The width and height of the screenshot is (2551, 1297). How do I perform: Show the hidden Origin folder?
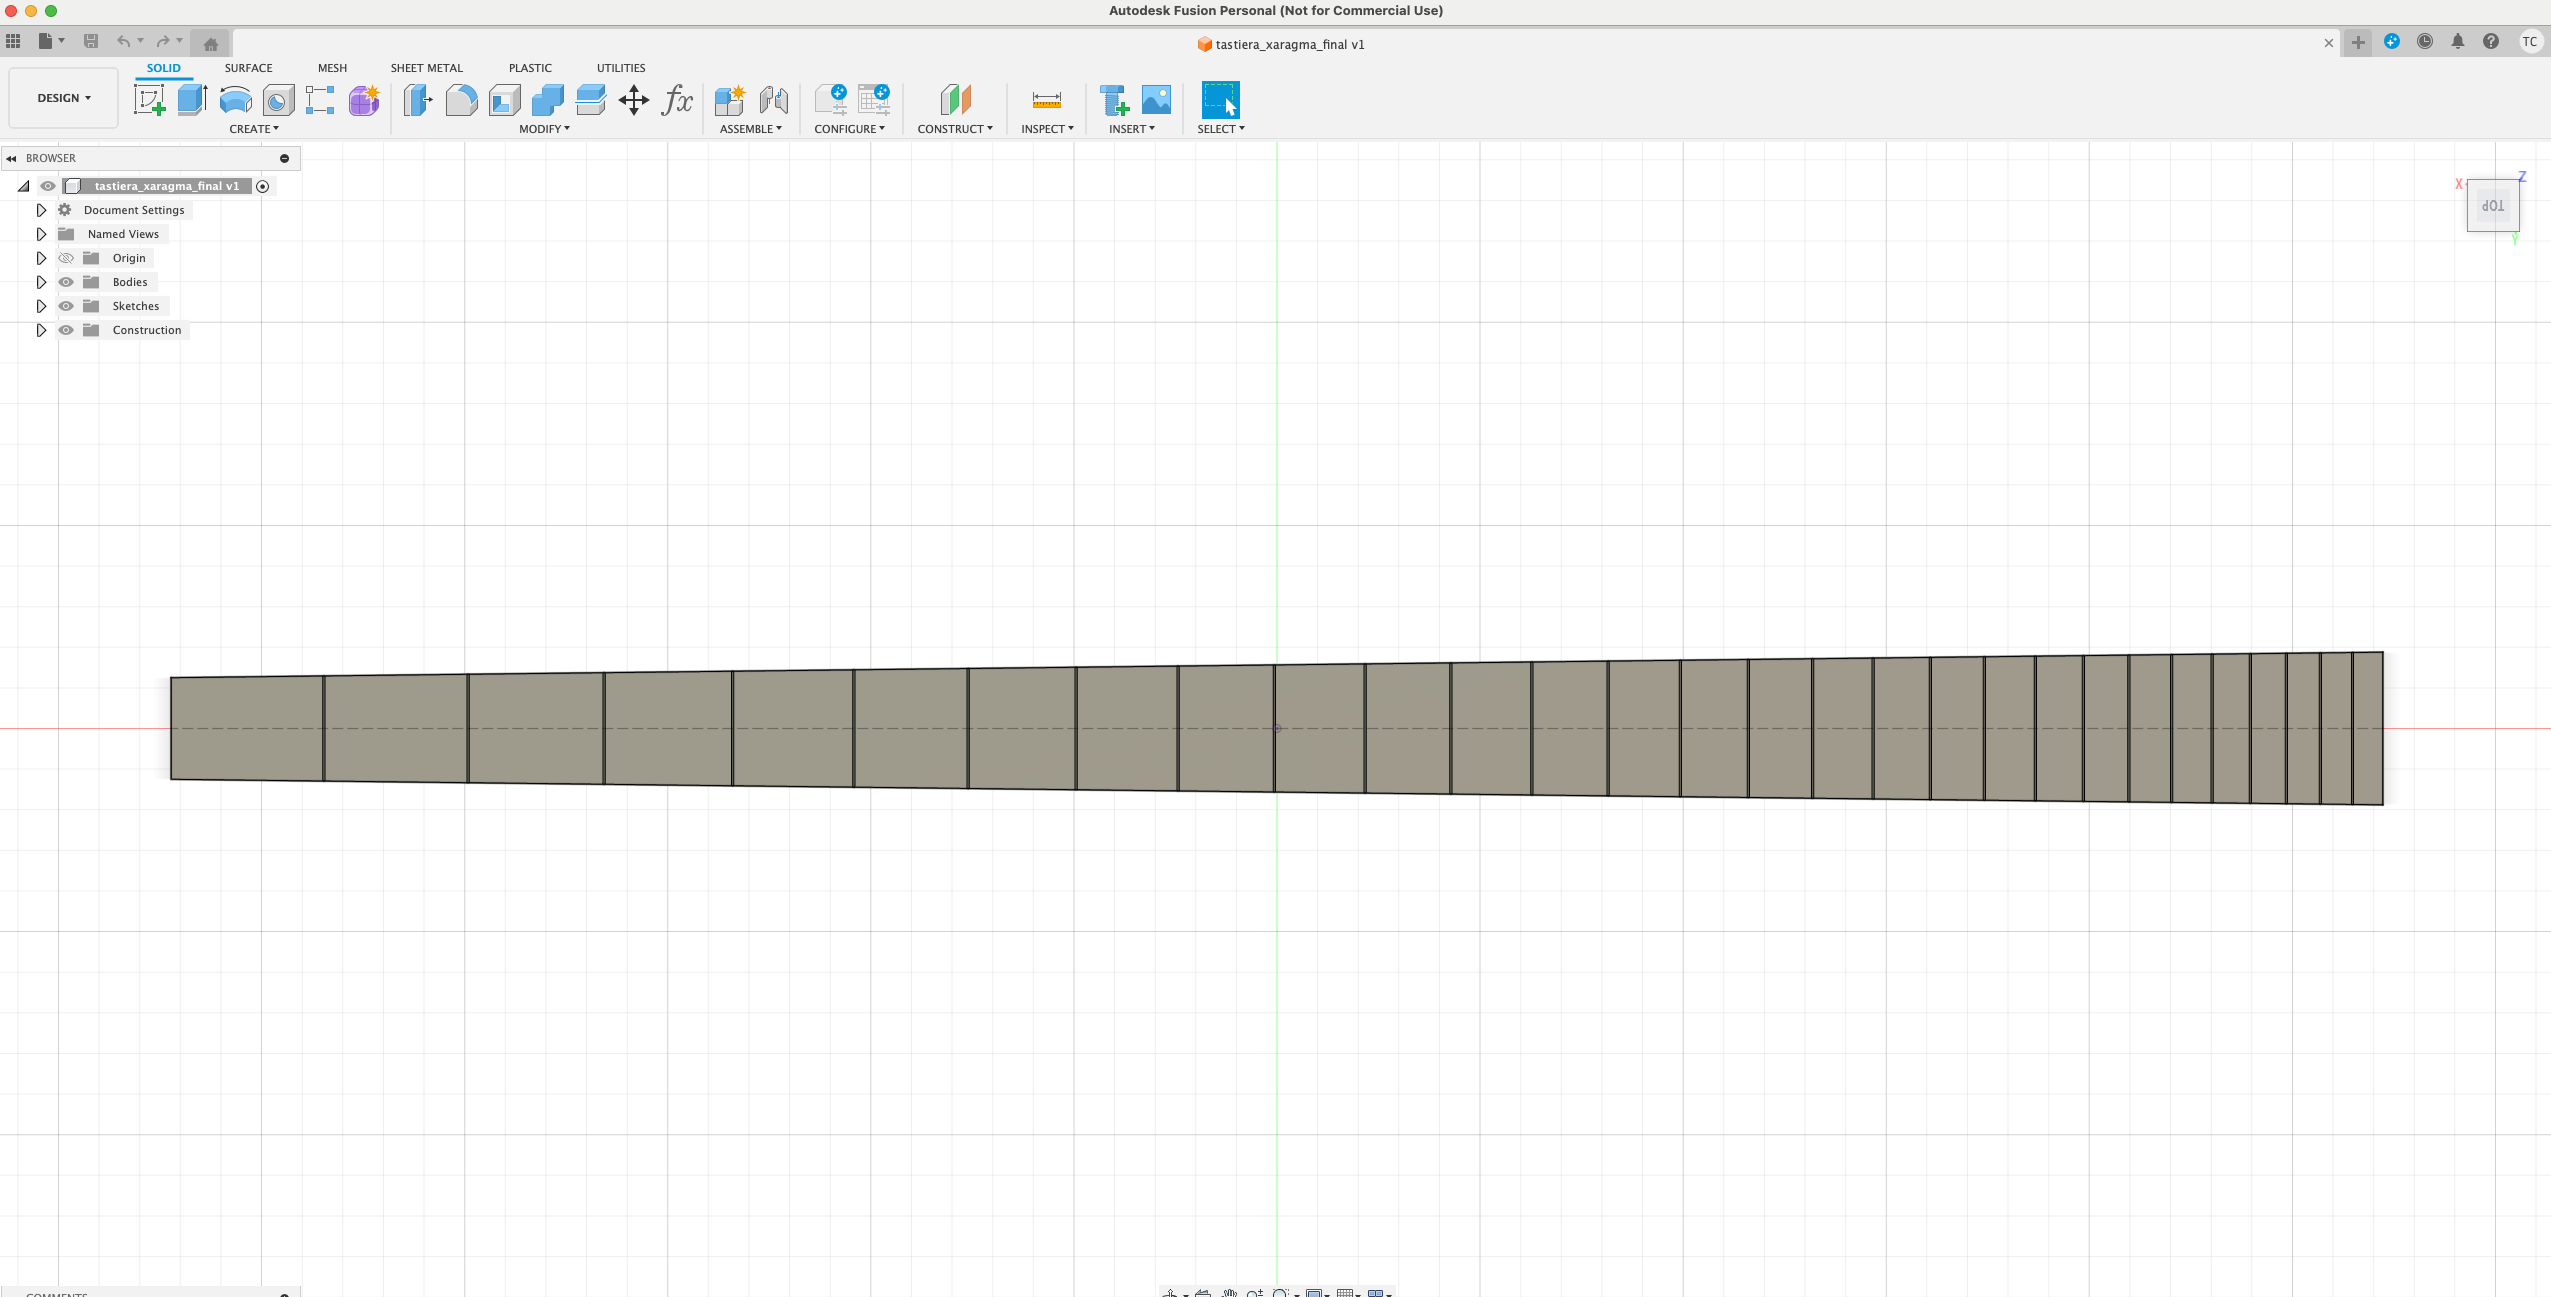click(x=66, y=258)
